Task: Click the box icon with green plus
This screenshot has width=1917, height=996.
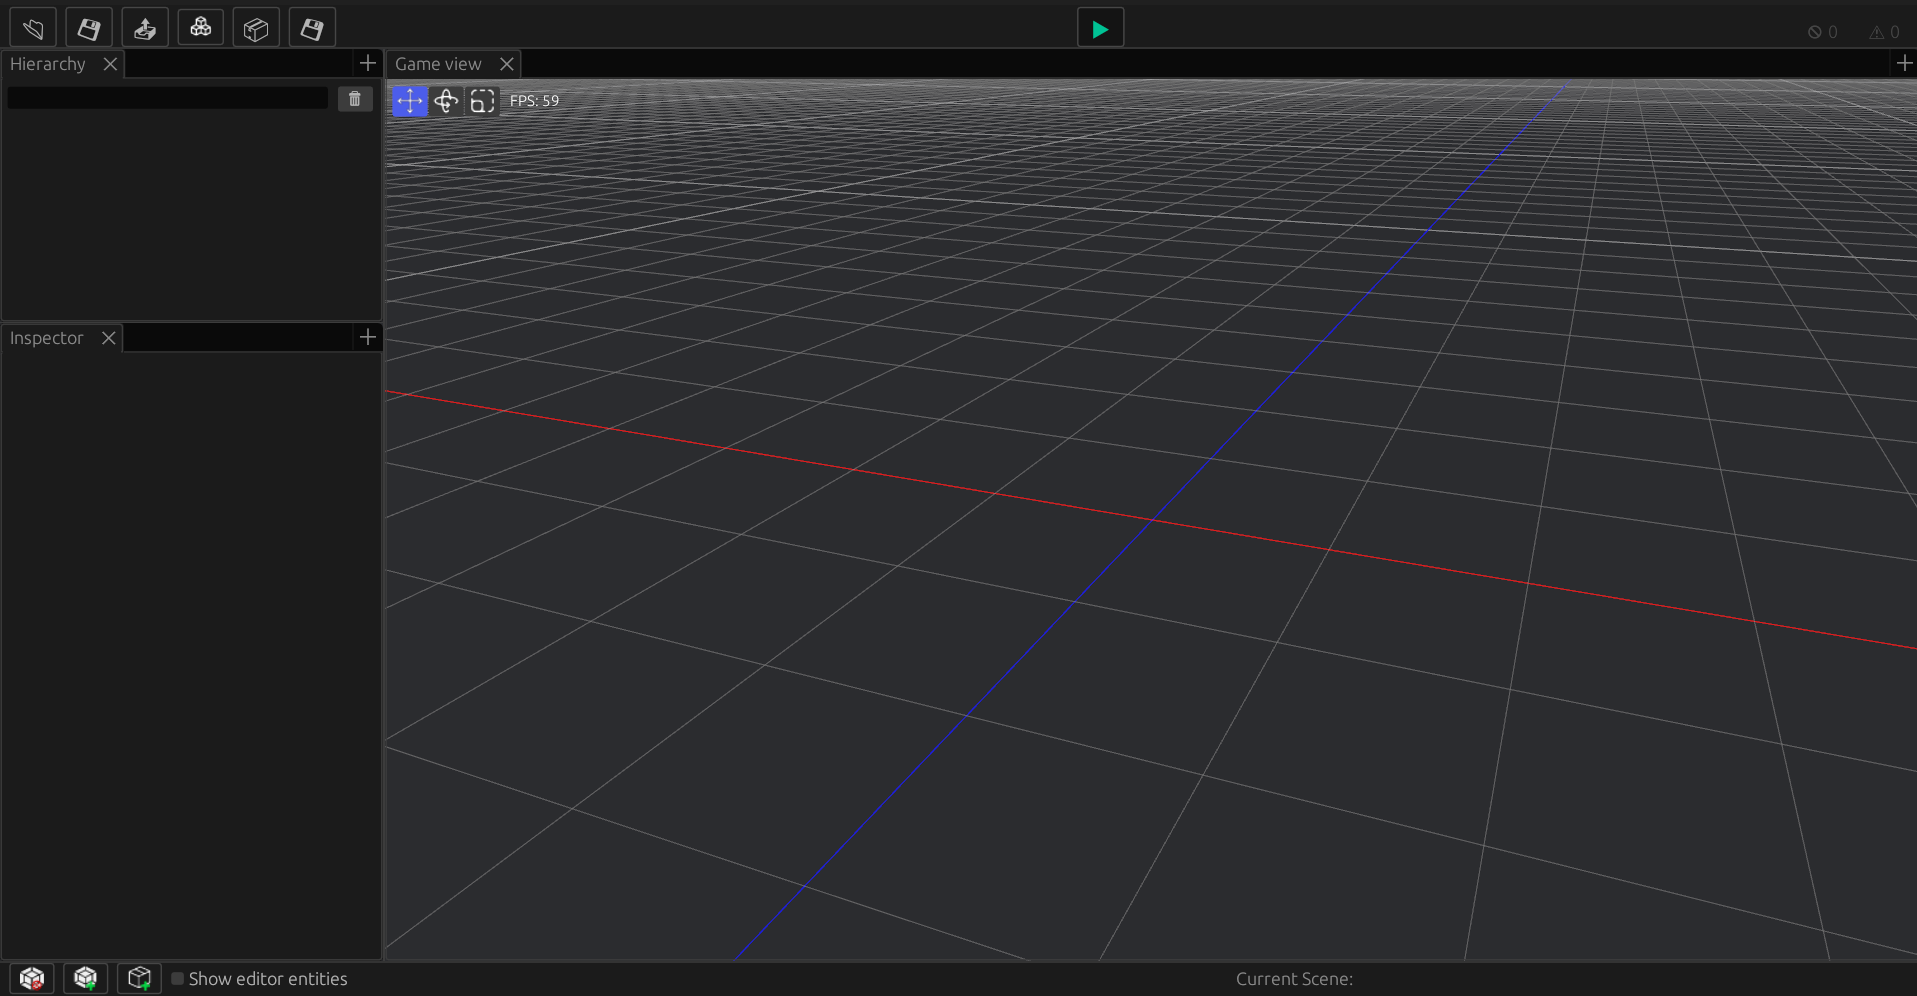Action: 140,978
